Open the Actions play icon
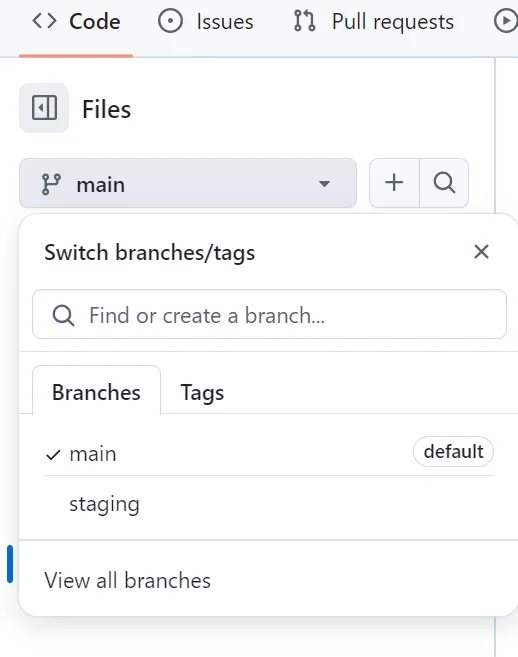The height and width of the screenshot is (657, 518). 506,21
